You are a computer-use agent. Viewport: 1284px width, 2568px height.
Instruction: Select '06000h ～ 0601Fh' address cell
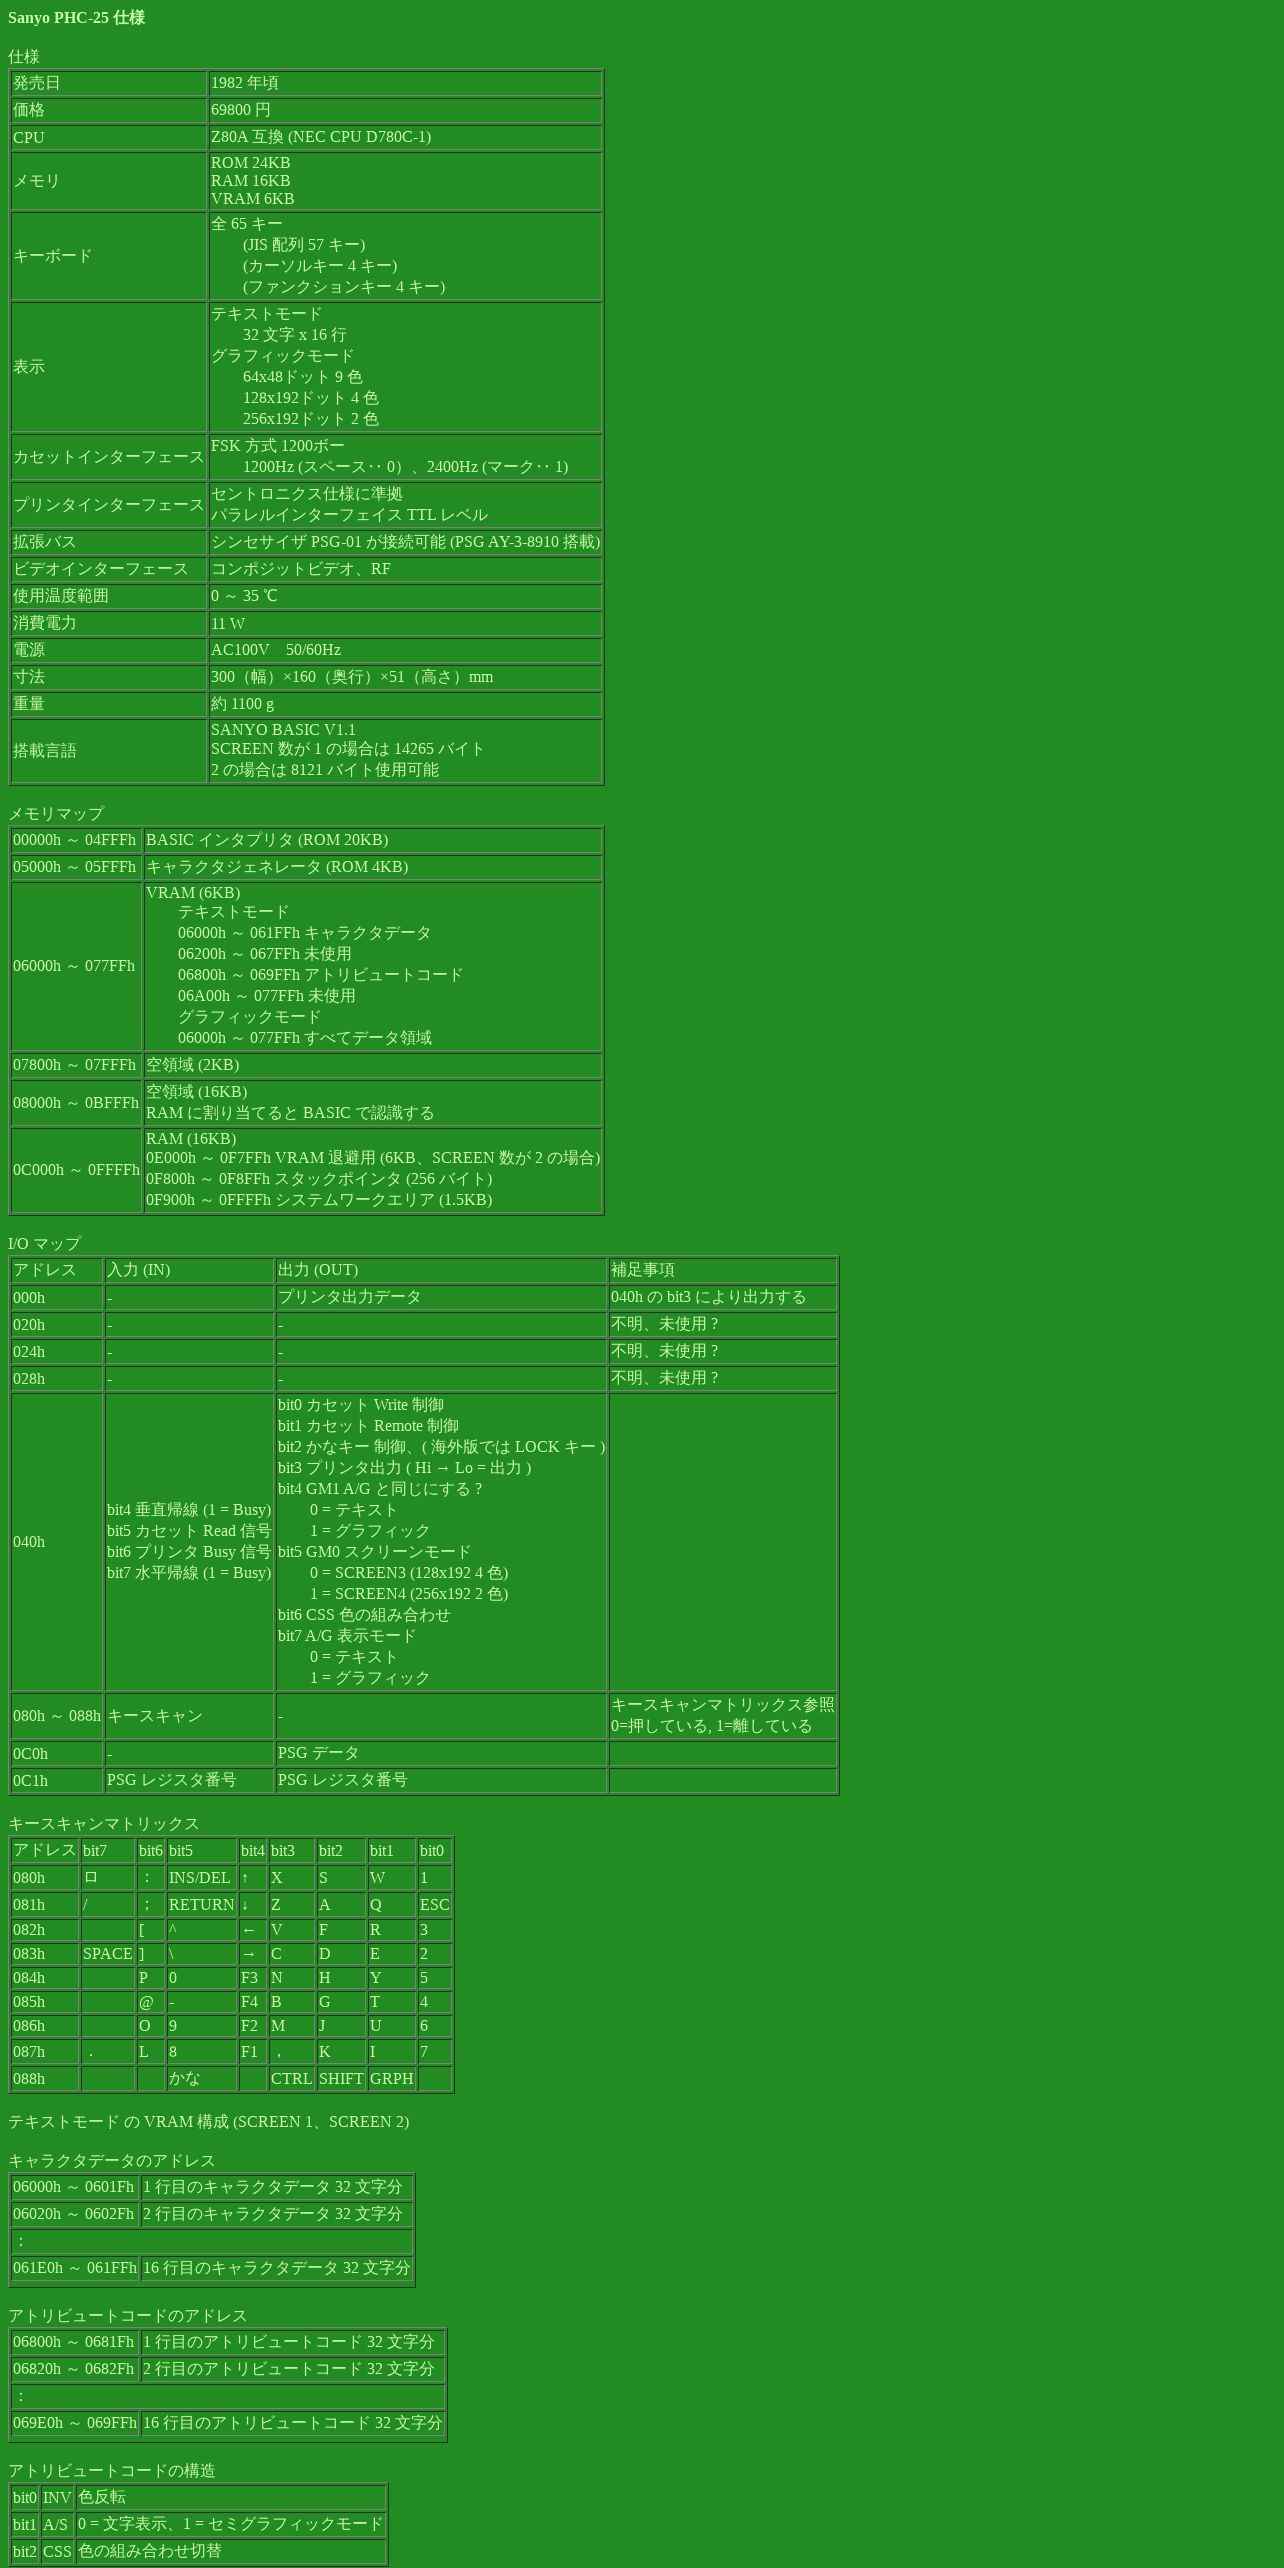pos(75,2187)
